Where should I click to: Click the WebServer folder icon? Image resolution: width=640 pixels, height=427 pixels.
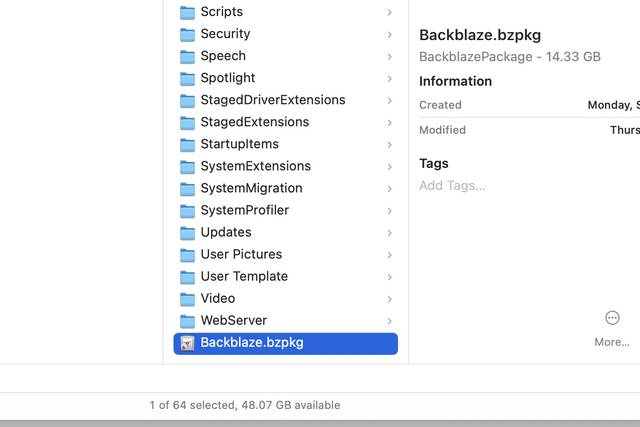click(187, 320)
